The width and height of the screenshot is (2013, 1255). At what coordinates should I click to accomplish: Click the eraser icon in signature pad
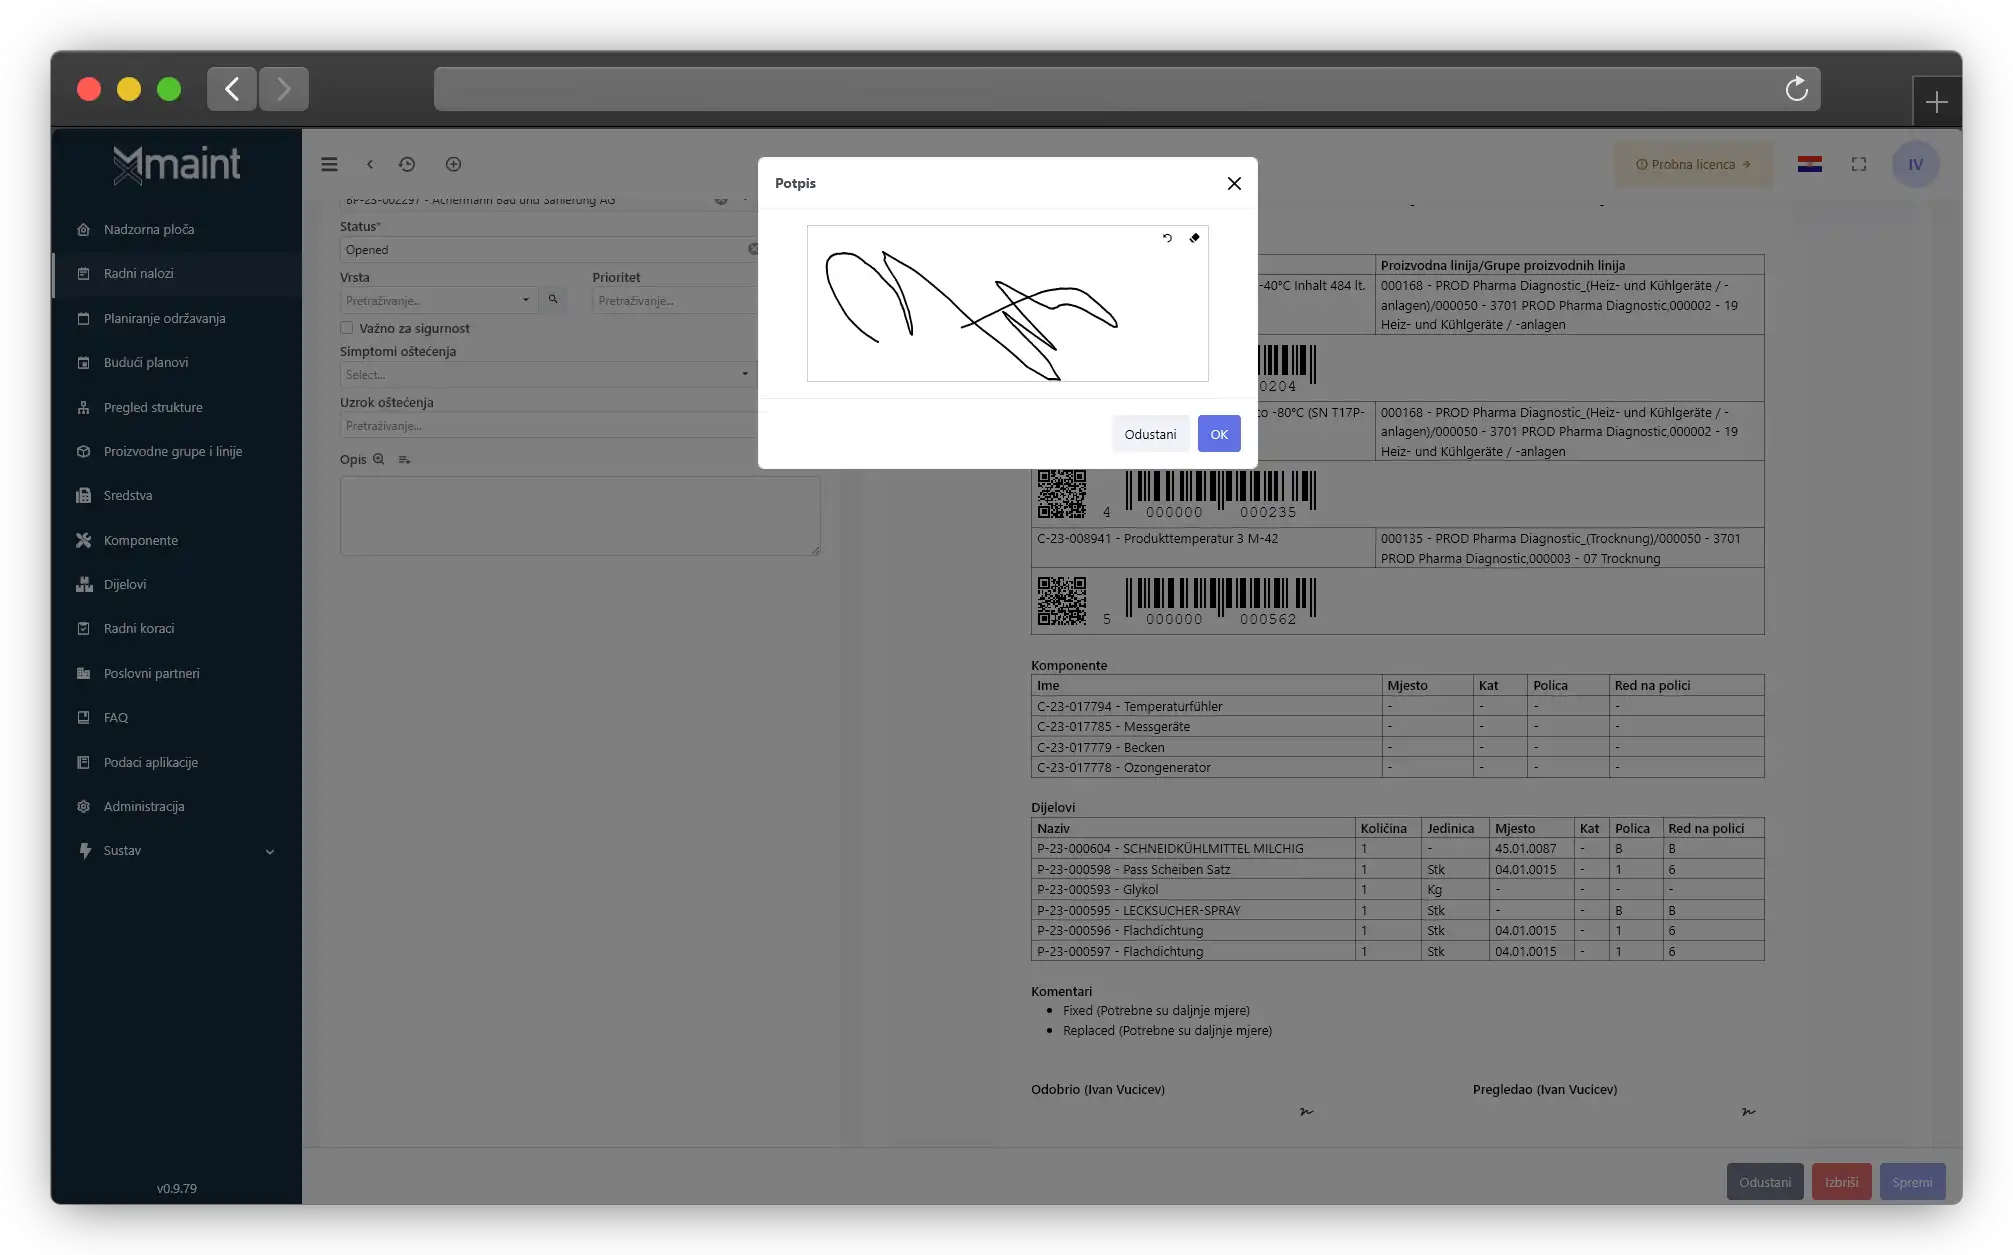tap(1194, 238)
